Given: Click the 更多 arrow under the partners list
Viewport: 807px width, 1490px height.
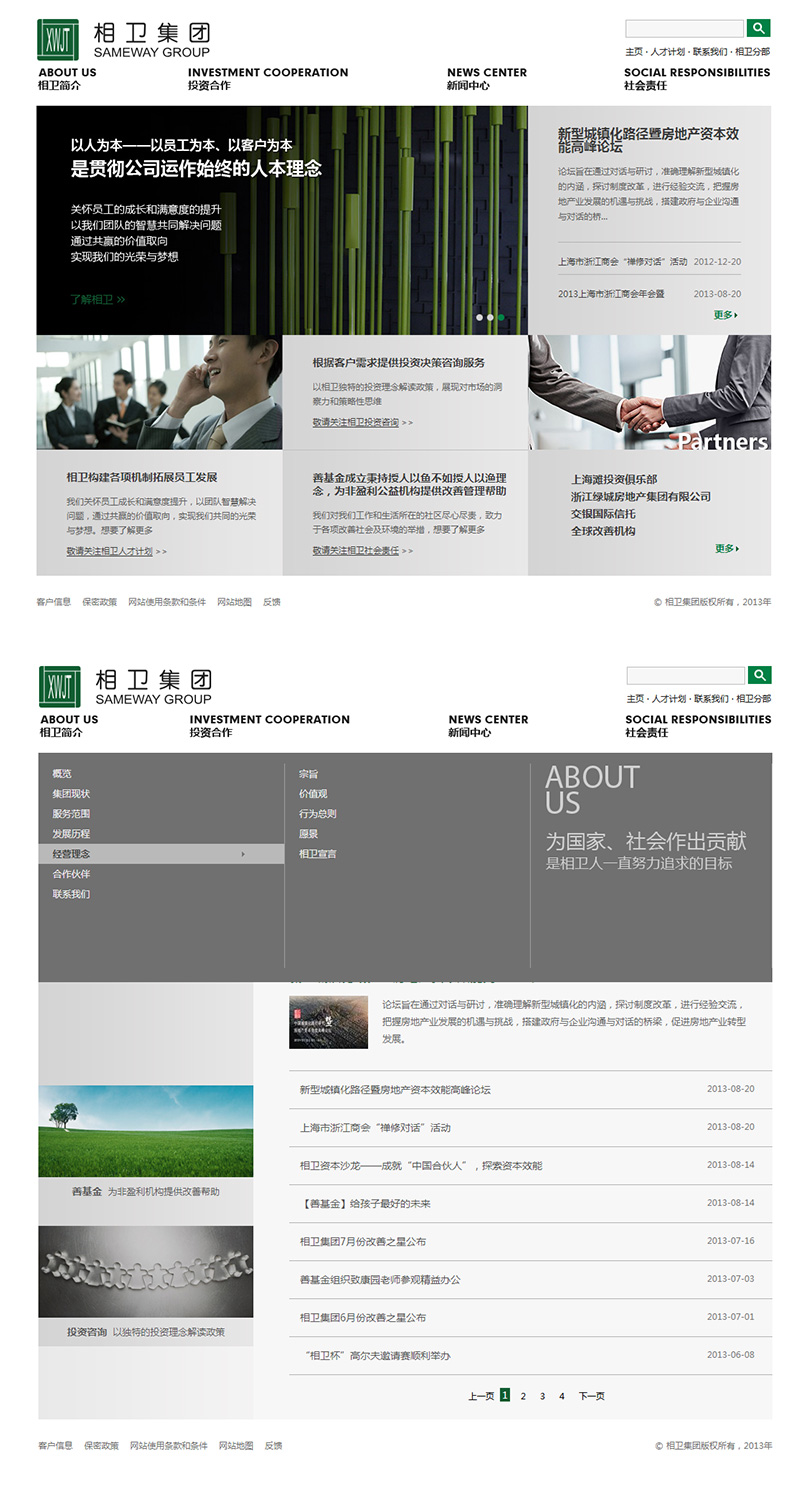Looking at the screenshot, I should (x=726, y=548).
